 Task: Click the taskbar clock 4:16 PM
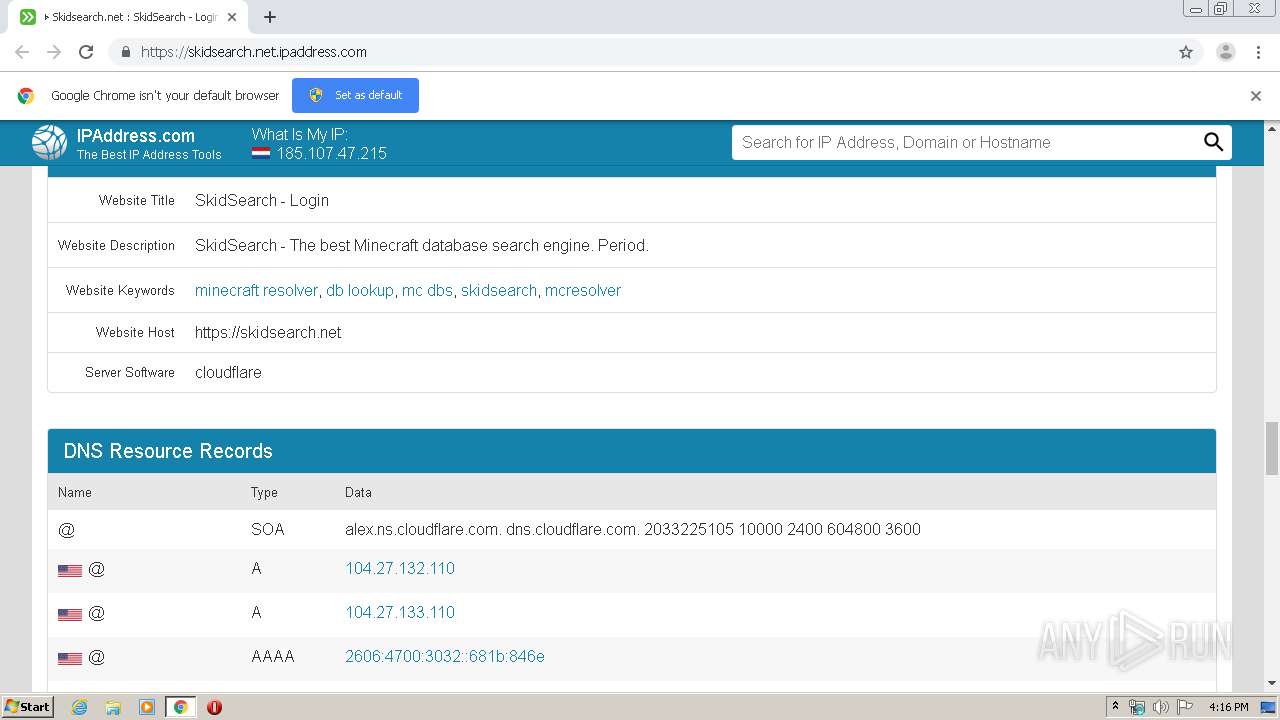[1229, 707]
